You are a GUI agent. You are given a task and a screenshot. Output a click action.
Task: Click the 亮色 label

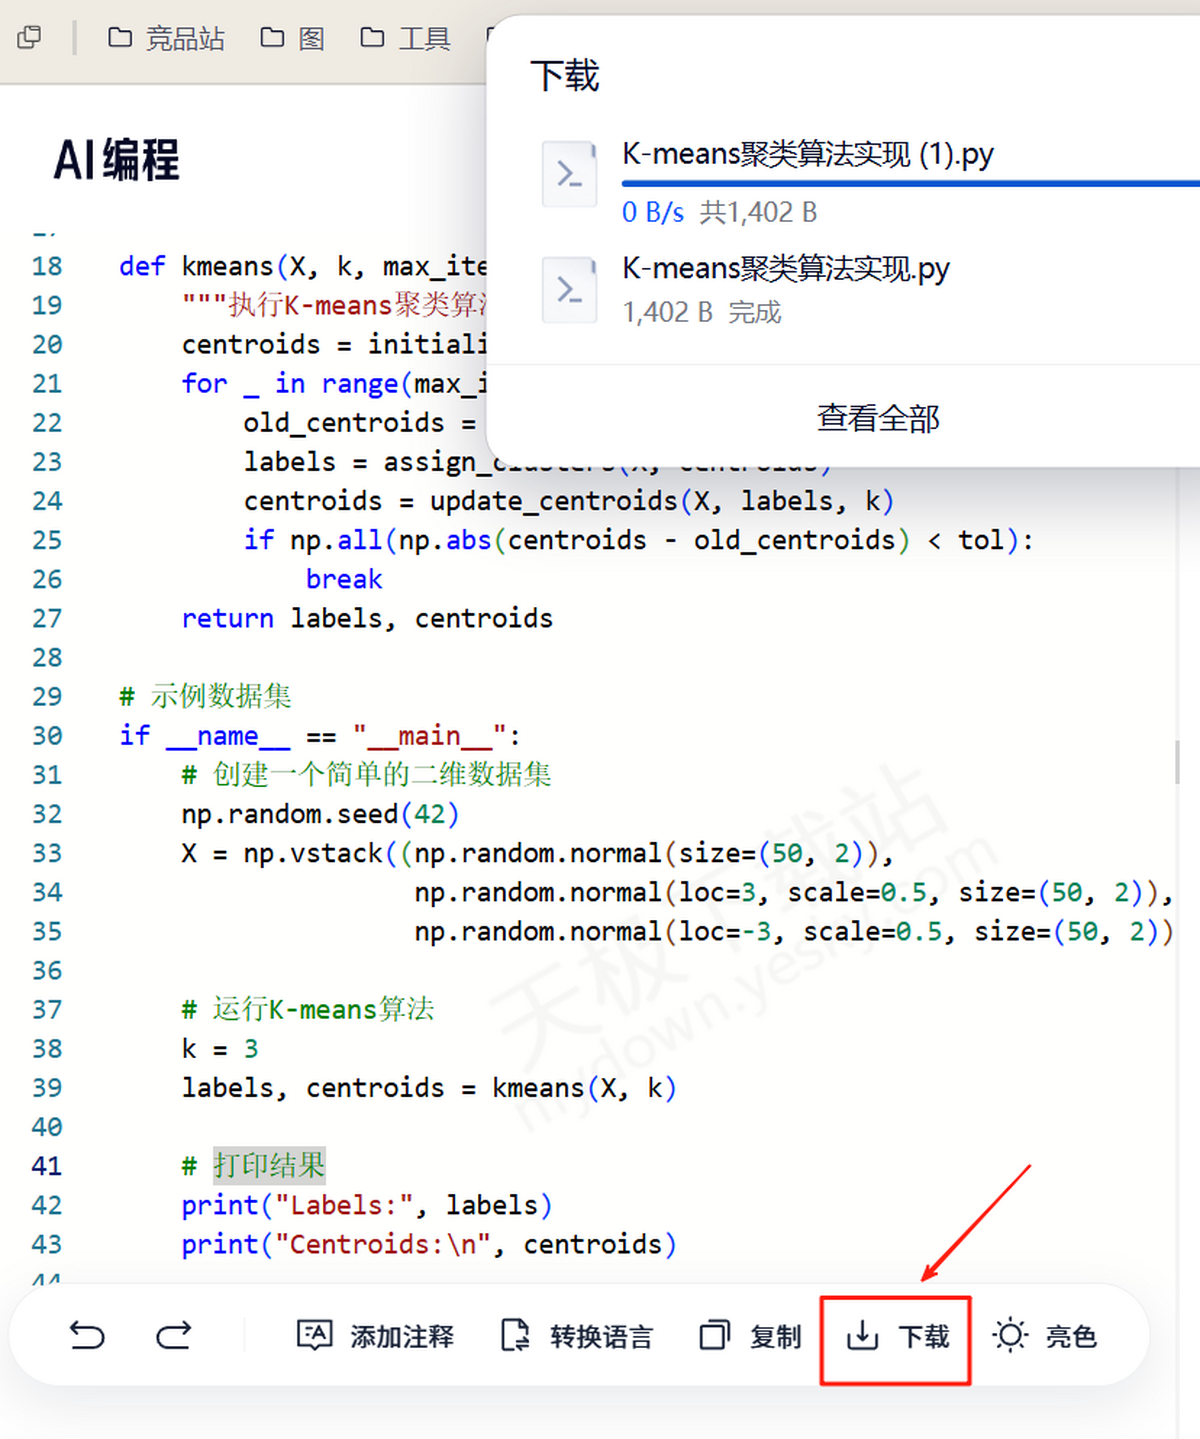[x=1071, y=1336]
